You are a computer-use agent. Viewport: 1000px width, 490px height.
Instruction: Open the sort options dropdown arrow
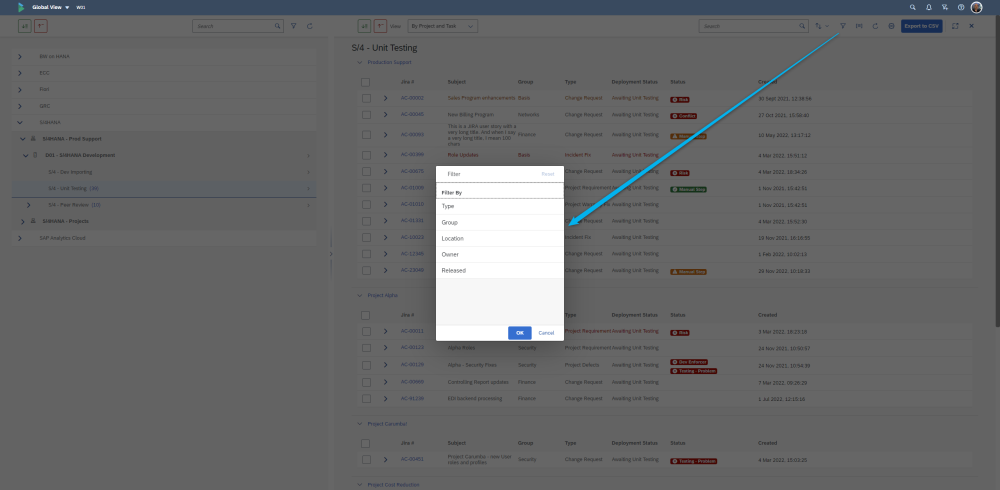click(827, 26)
